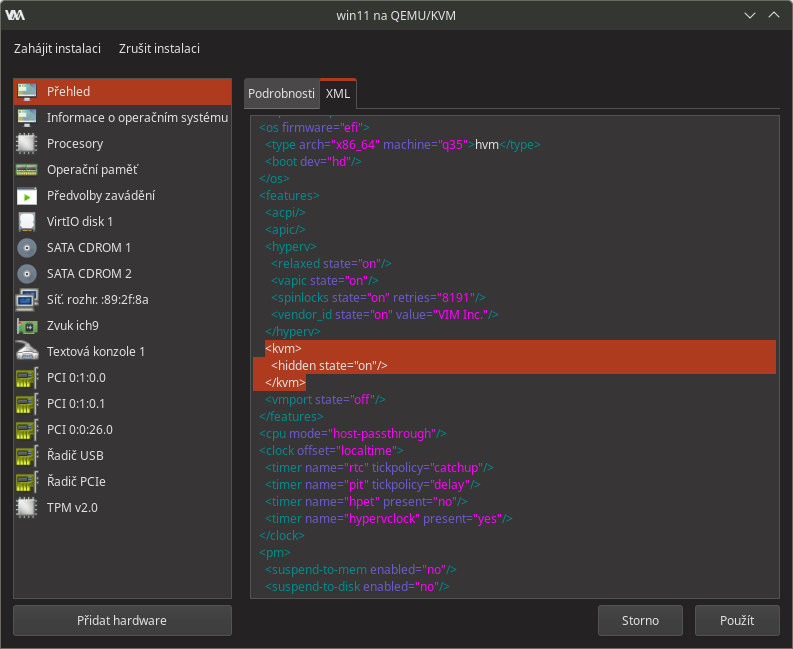This screenshot has width=793, height=649.
Task: Click the Přehled monitor icon
Action: (27, 92)
